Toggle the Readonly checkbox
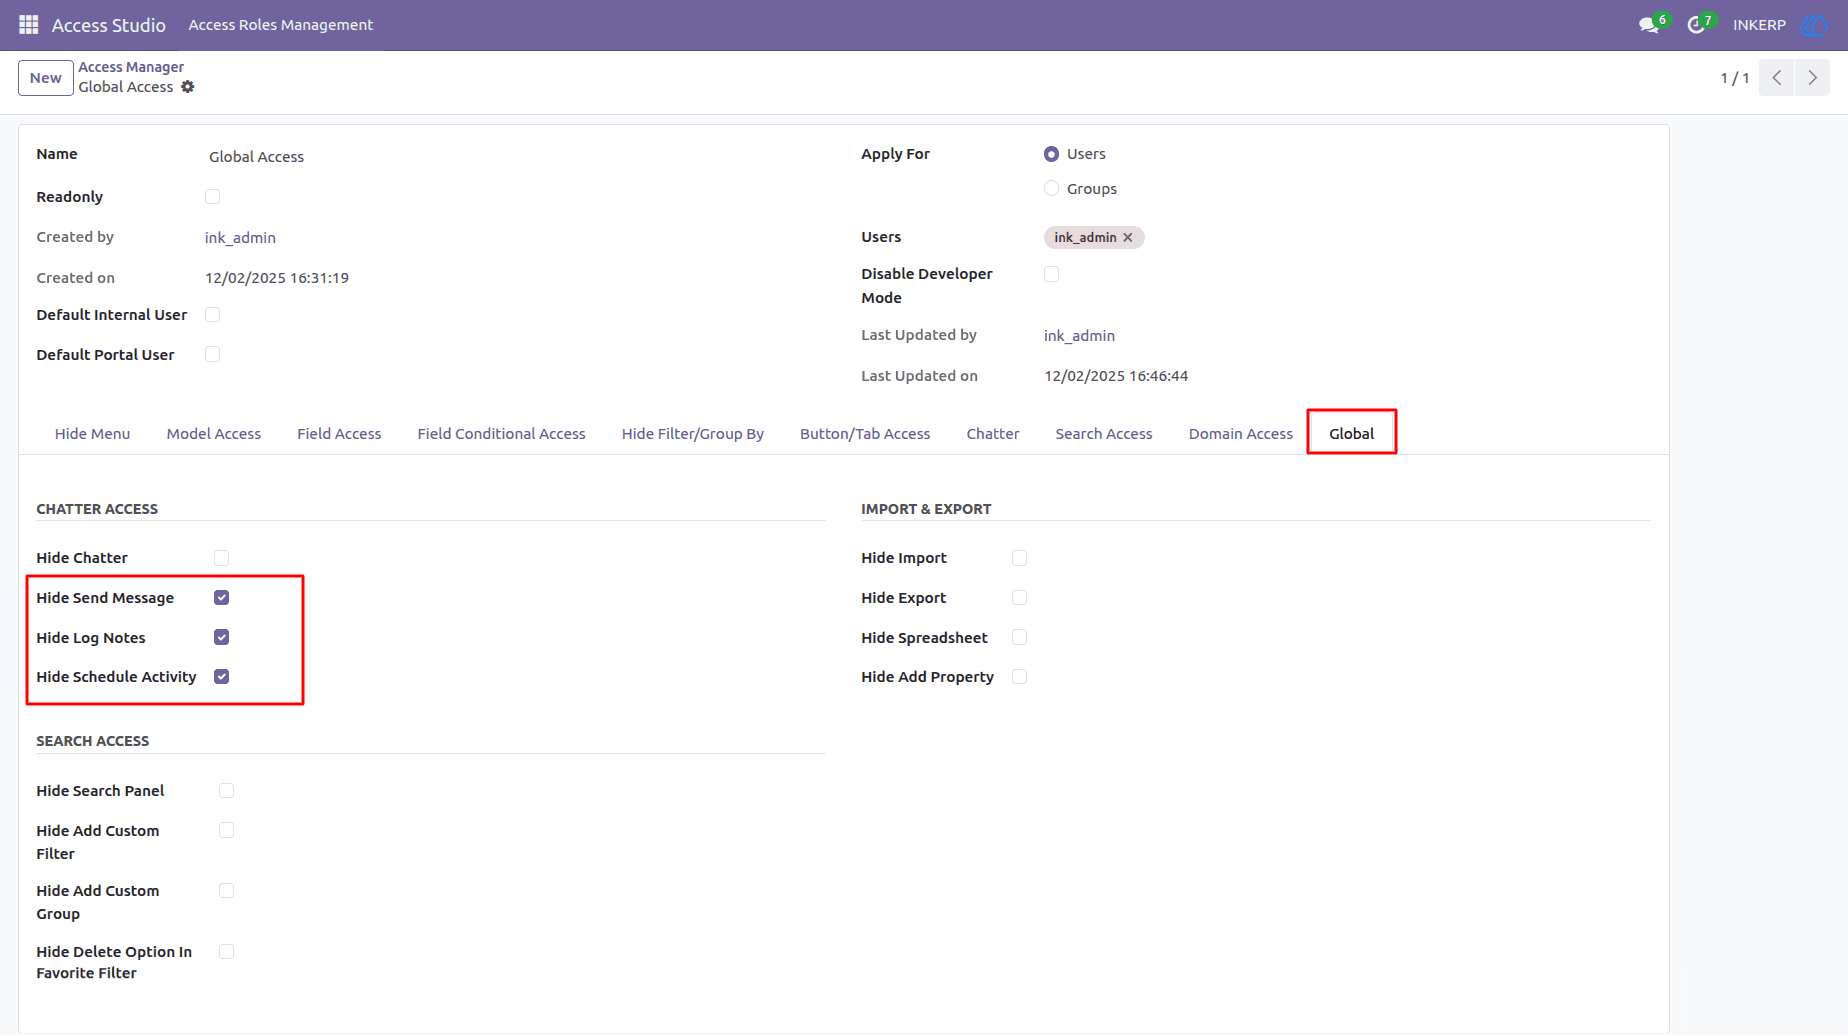Image resolution: width=1848 pixels, height=1036 pixels. pos(212,196)
